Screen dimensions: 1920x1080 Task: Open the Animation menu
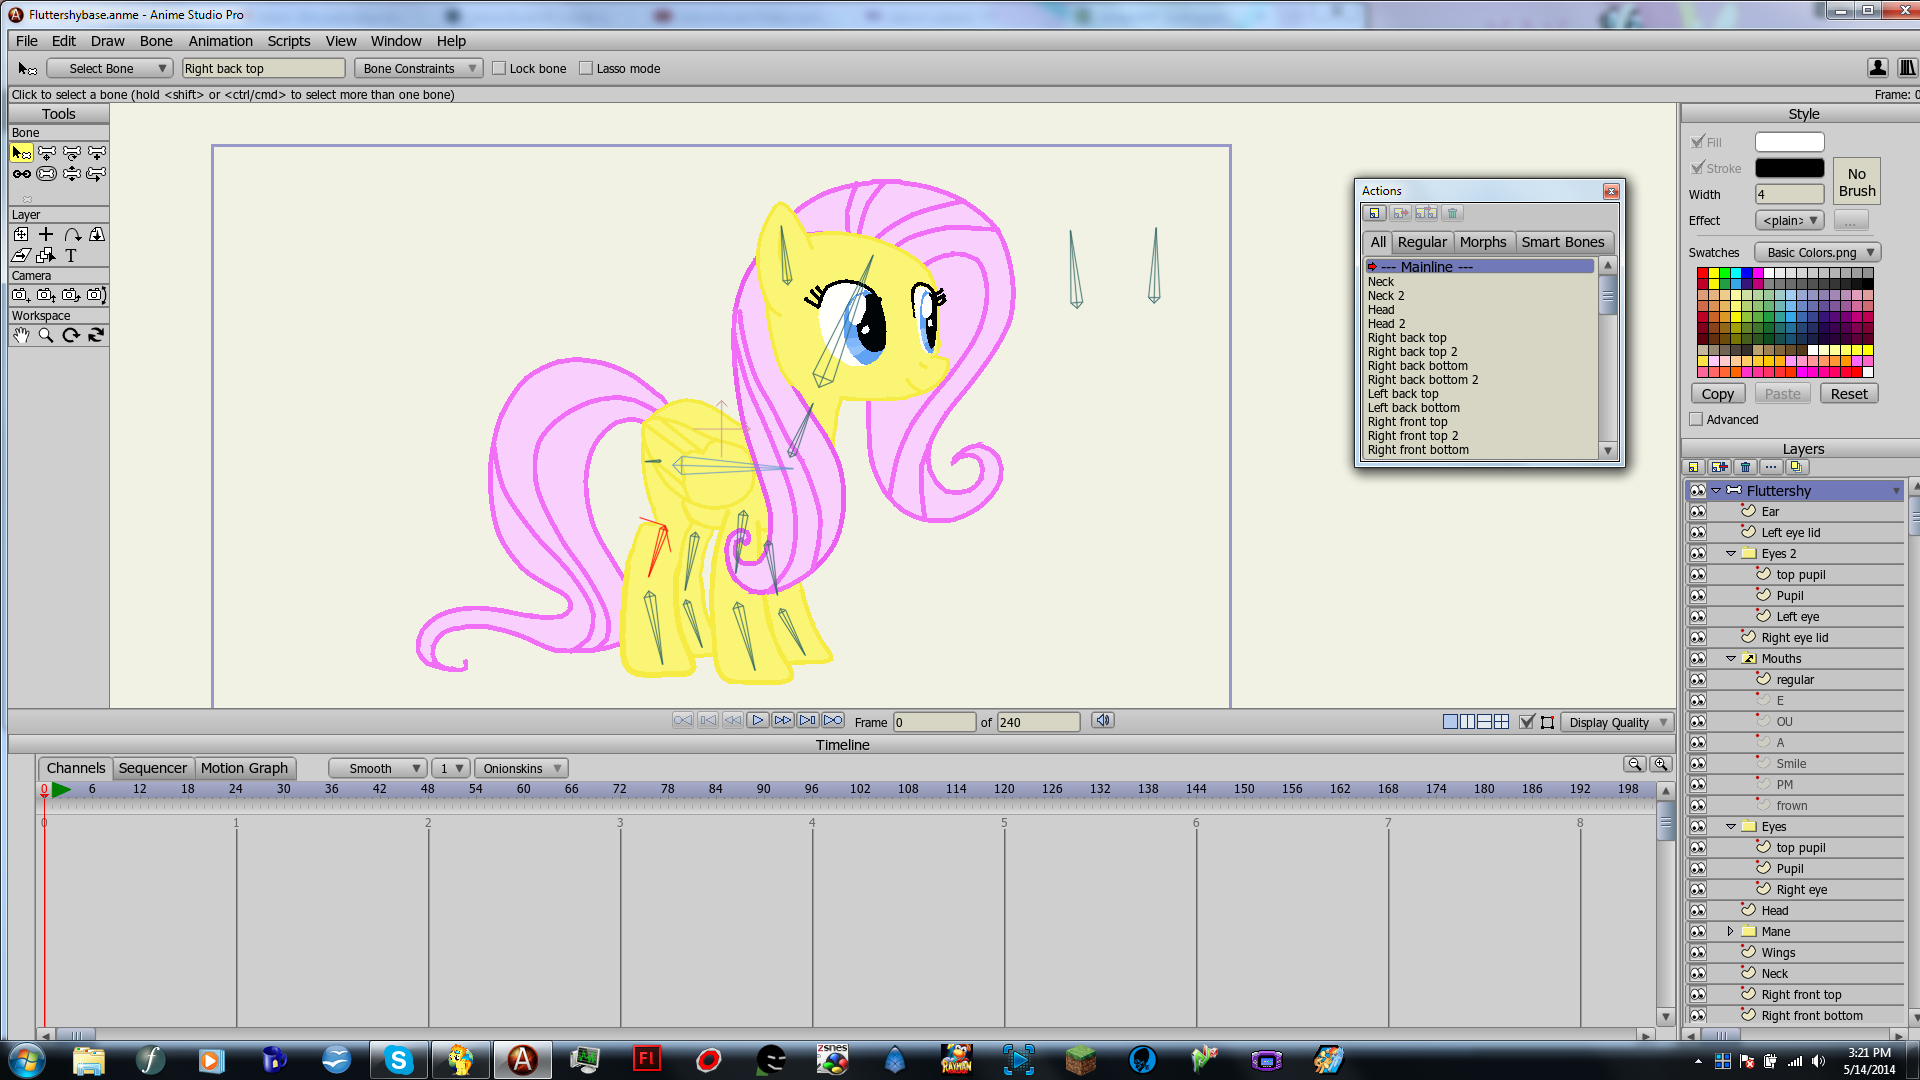click(x=220, y=41)
